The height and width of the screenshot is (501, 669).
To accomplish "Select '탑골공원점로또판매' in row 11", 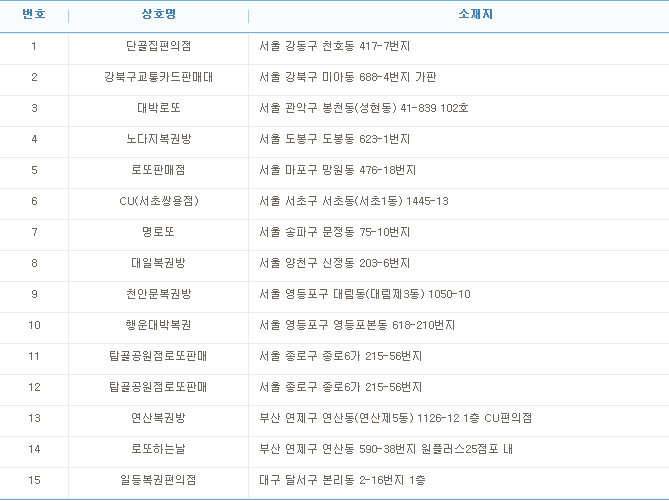I will click(x=158, y=356).
